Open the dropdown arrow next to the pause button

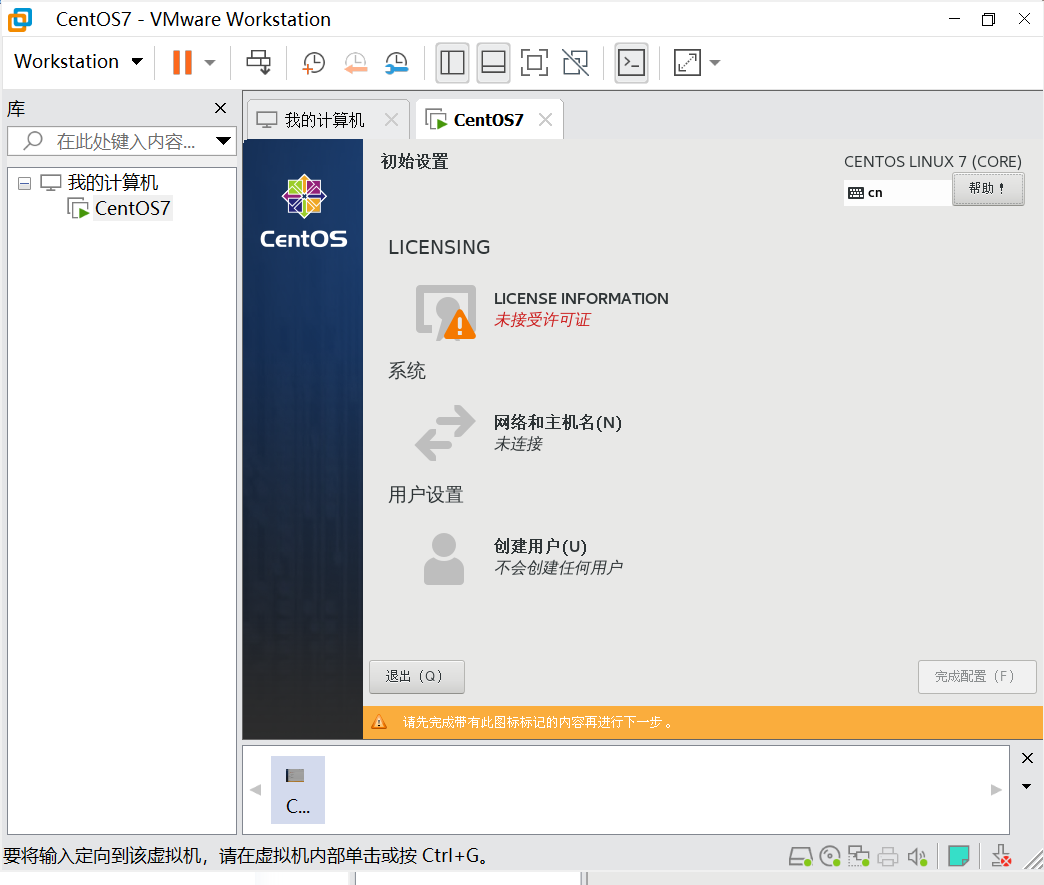point(210,63)
